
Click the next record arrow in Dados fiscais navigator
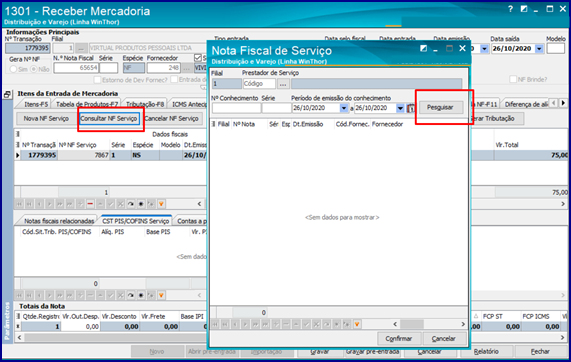50,204
